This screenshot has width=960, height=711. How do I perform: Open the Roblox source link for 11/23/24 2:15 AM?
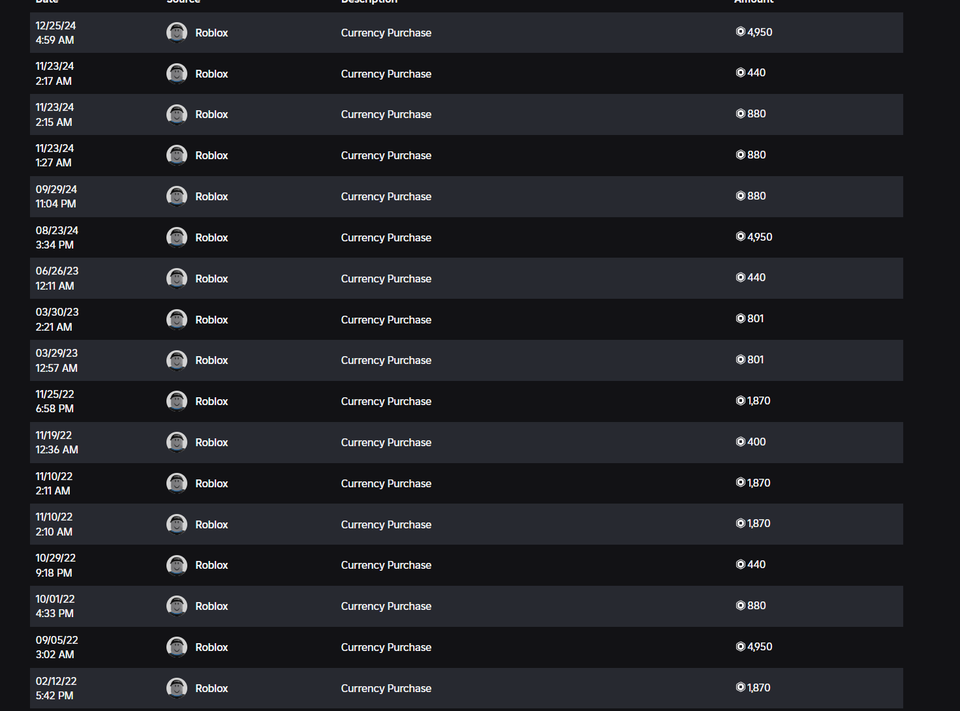pyautogui.click(x=211, y=115)
